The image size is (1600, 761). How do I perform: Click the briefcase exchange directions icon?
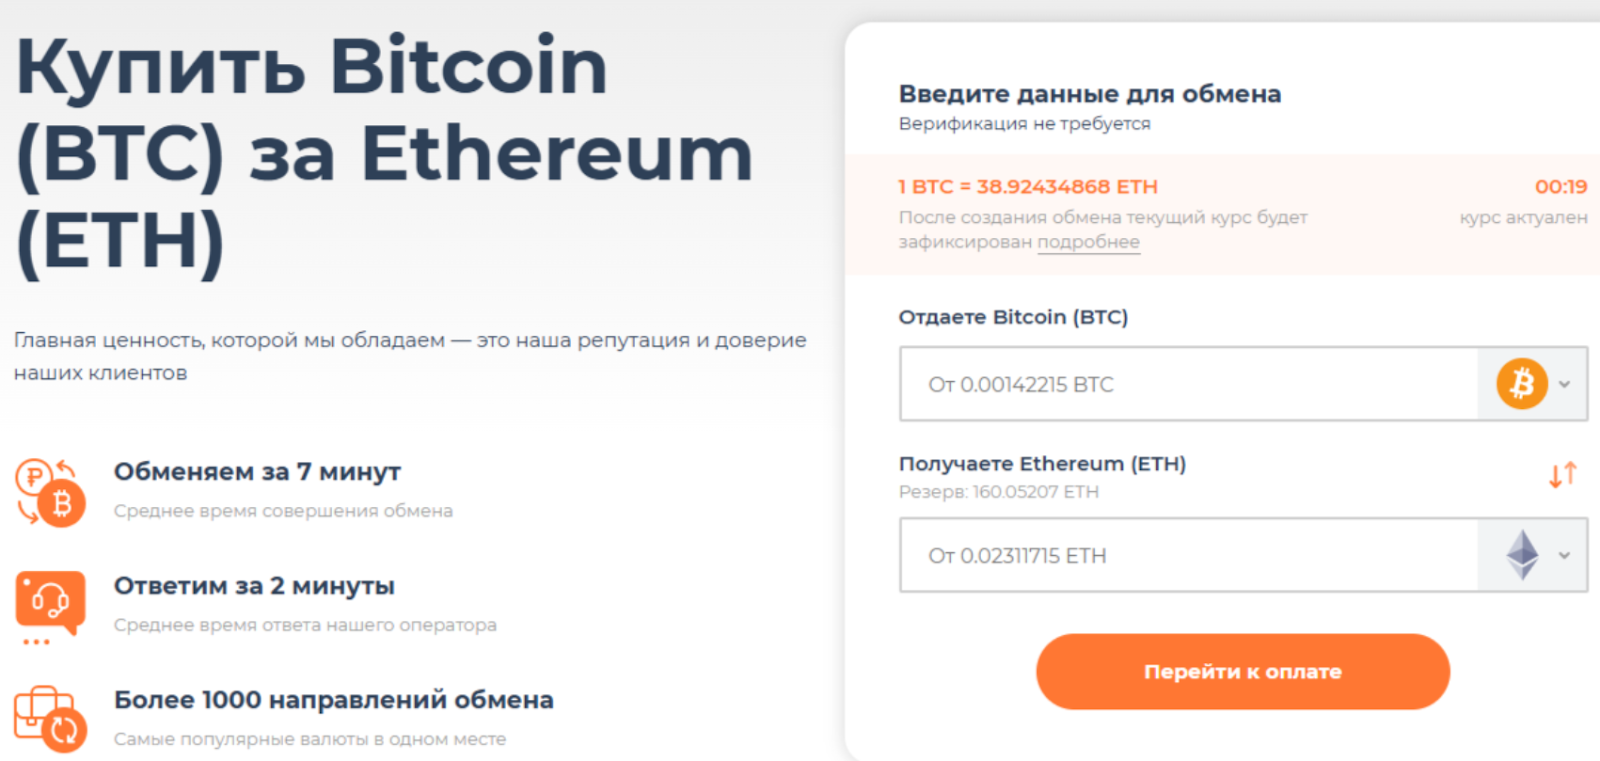pyautogui.click(x=50, y=718)
